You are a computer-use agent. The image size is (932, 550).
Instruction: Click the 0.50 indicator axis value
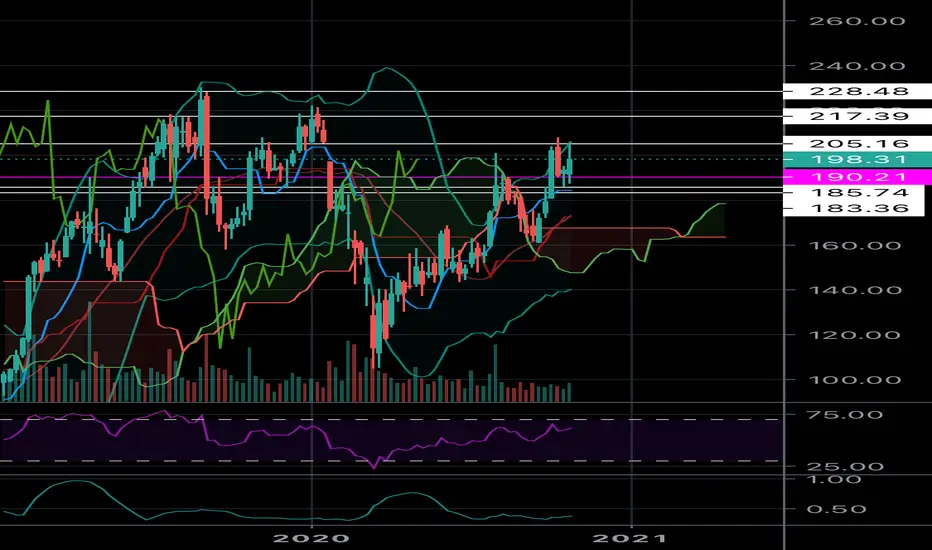point(836,509)
